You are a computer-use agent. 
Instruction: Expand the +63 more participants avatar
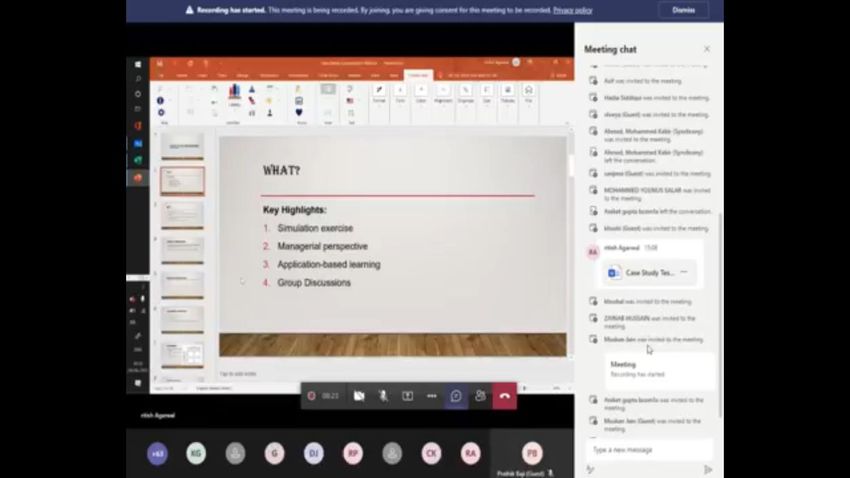157,453
